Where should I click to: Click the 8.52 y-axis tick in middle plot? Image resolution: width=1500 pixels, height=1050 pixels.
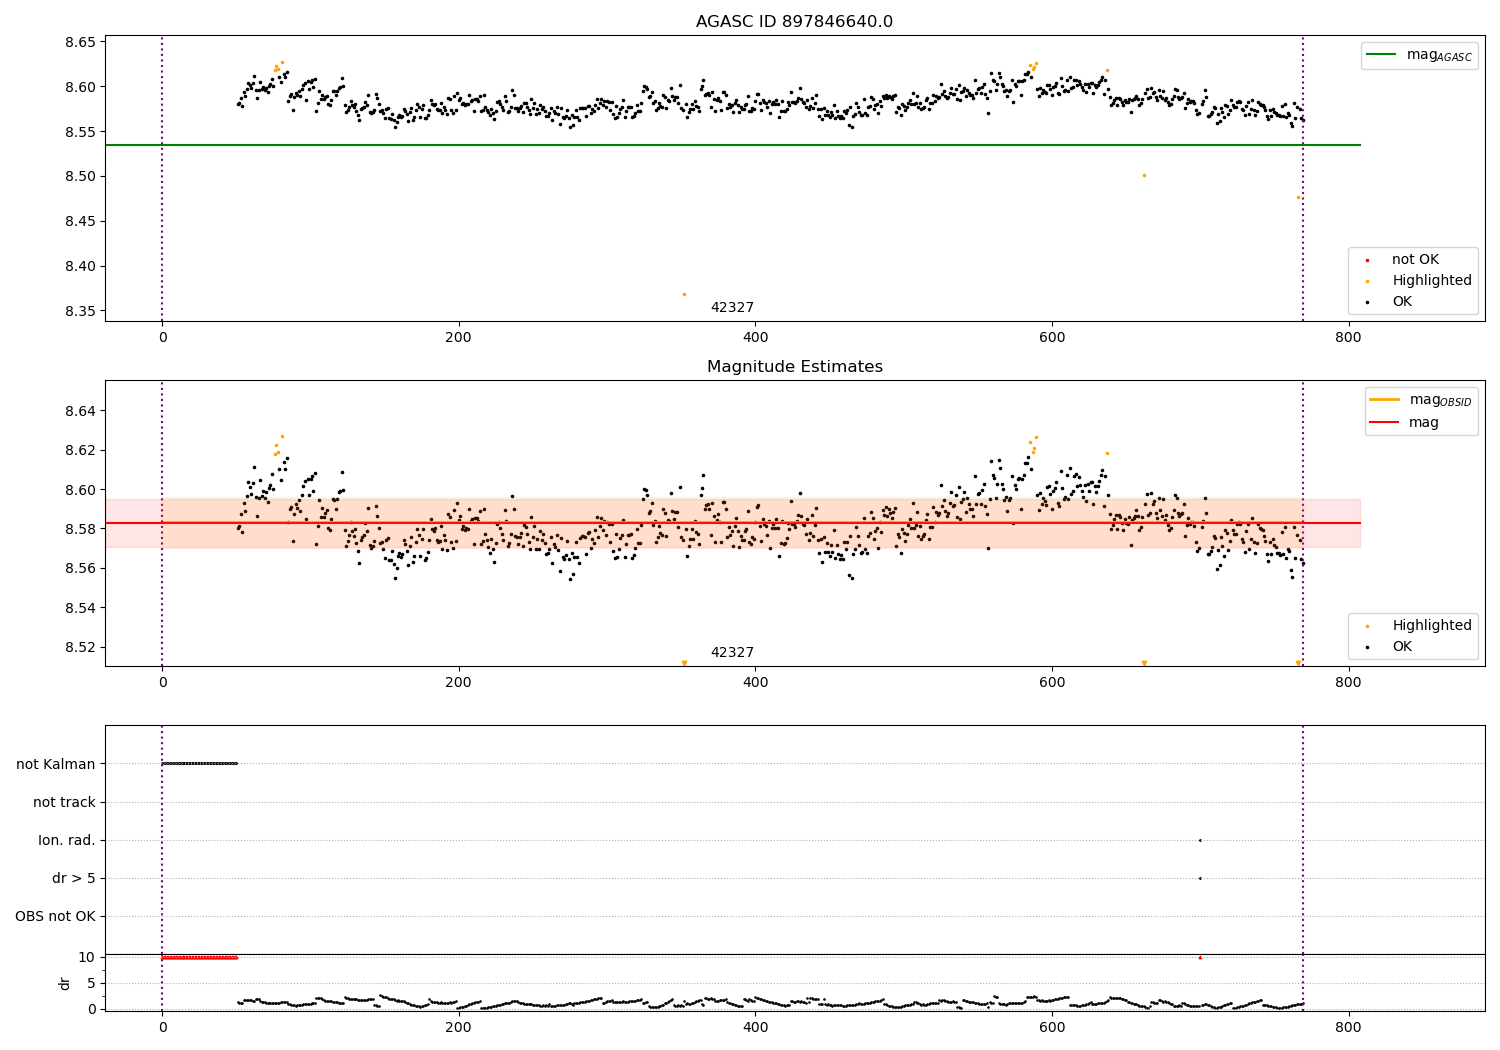(x=80, y=647)
